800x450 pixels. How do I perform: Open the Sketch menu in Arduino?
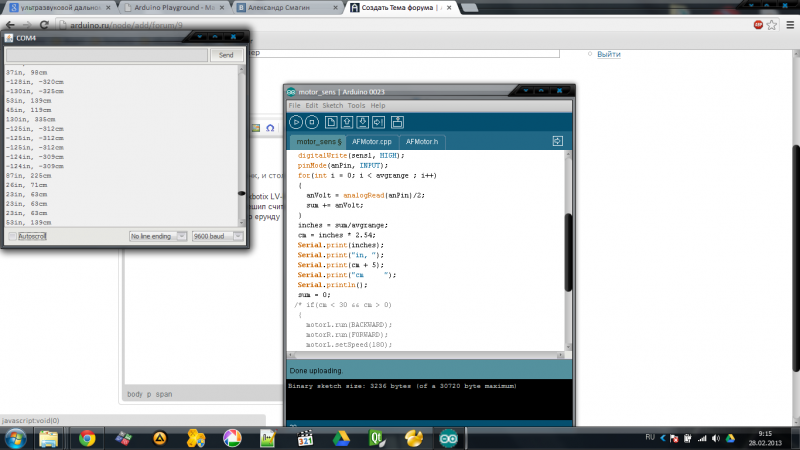333,106
